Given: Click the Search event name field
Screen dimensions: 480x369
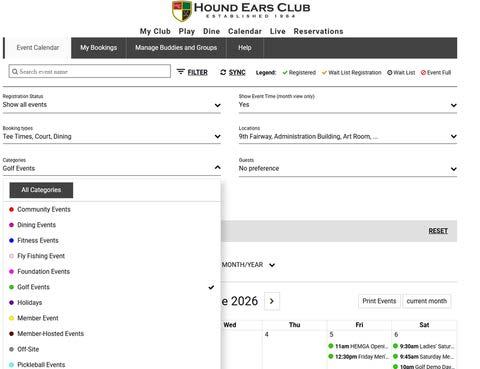Looking at the screenshot, I should pyautogui.click(x=90, y=72).
